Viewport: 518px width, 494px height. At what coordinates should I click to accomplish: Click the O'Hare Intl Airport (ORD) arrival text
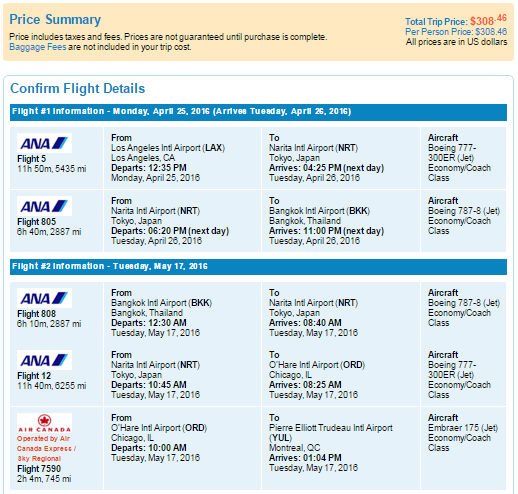(x=317, y=365)
